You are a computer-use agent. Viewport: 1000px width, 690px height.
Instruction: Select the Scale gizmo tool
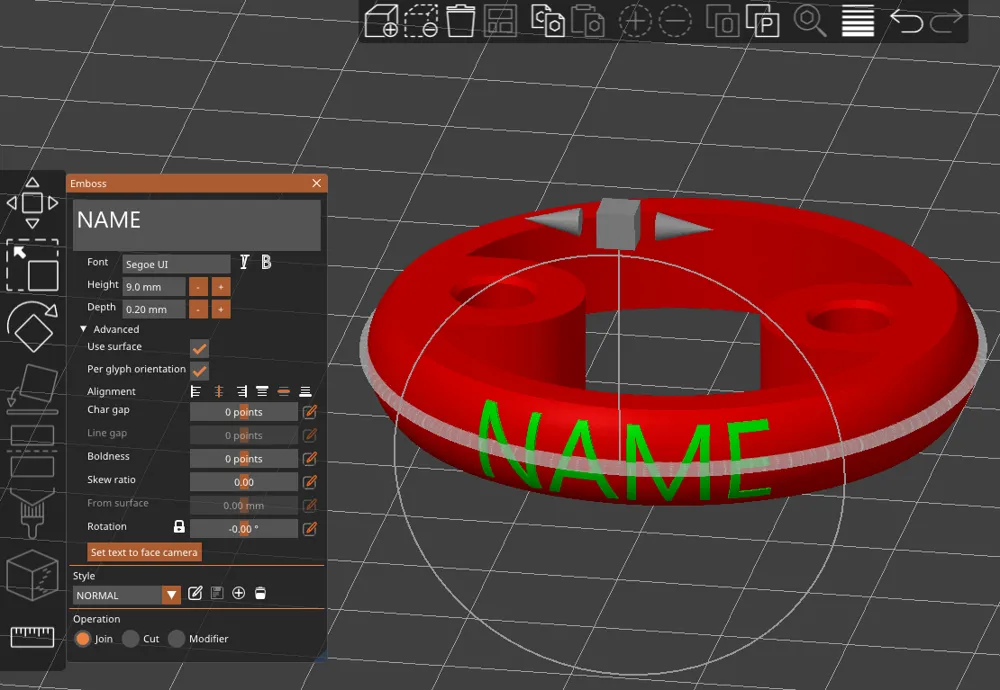coord(32,265)
